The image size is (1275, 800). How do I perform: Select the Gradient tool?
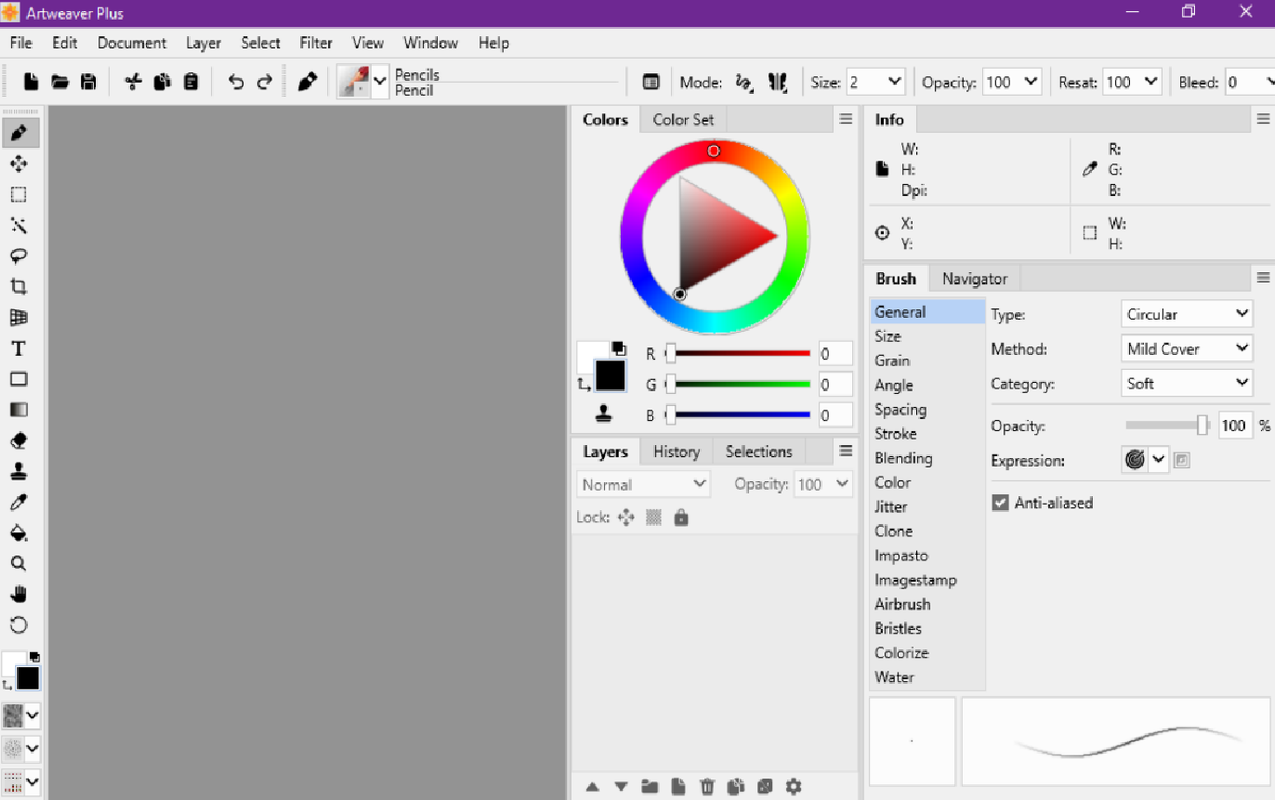tap(19, 410)
